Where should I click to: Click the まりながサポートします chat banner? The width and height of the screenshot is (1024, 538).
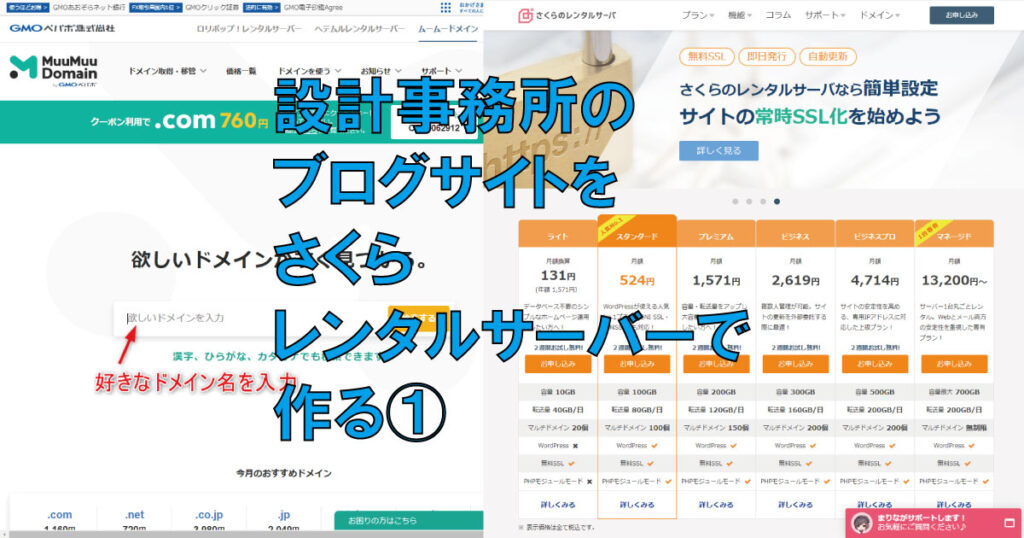click(933, 523)
